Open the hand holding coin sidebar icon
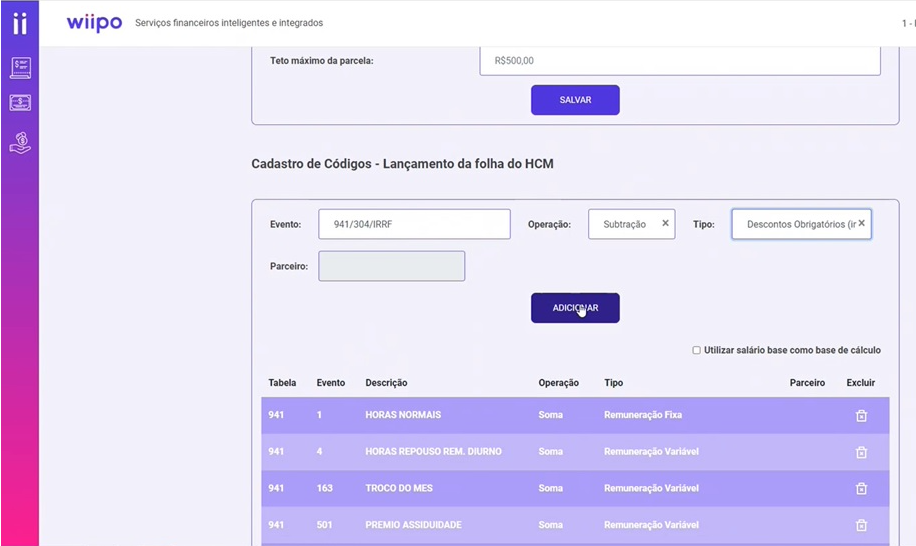The height and width of the screenshot is (546, 916). [20, 142]
